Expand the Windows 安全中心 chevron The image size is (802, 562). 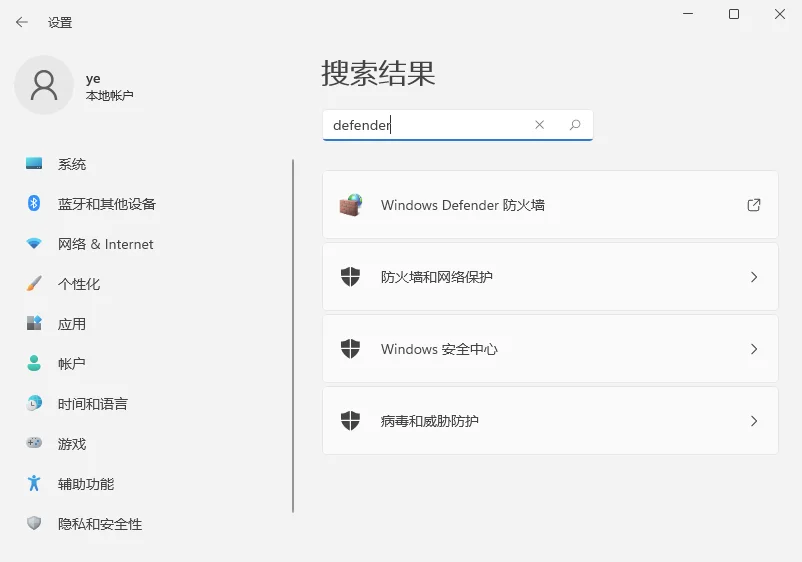pos(754,349)
